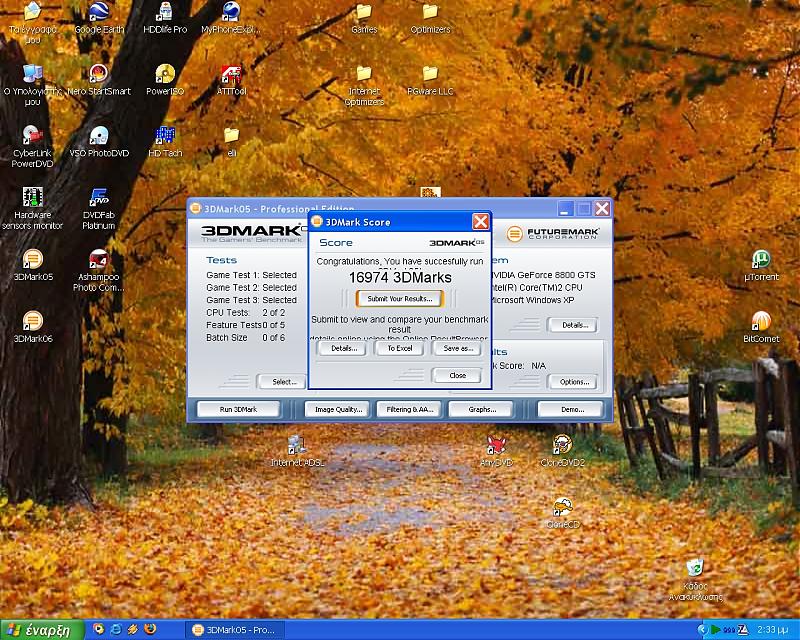The height and width of the screenshot is (640, 800).
Task: Open Filtering & AA settings button
Action: point(410,409)
